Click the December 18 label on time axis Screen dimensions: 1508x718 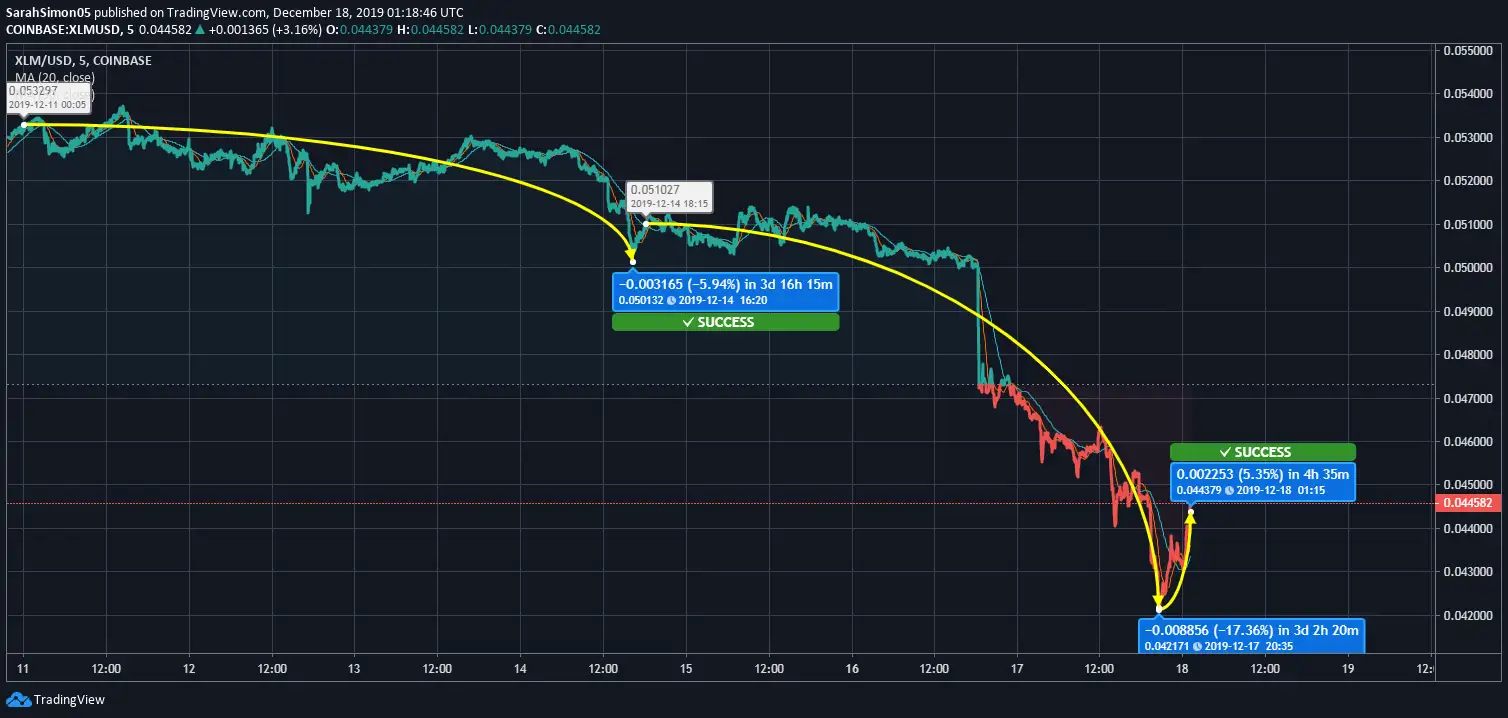click(1182, 668)
